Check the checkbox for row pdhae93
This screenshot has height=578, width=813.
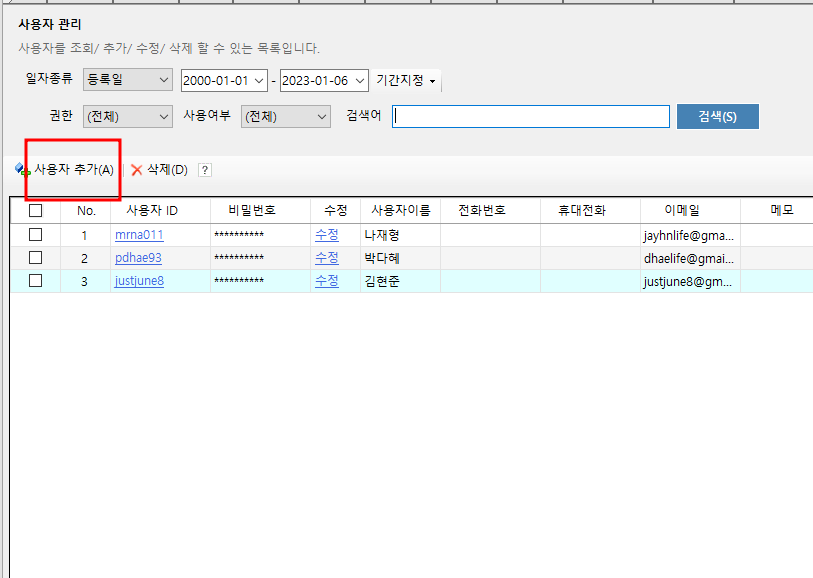[35, 258]
